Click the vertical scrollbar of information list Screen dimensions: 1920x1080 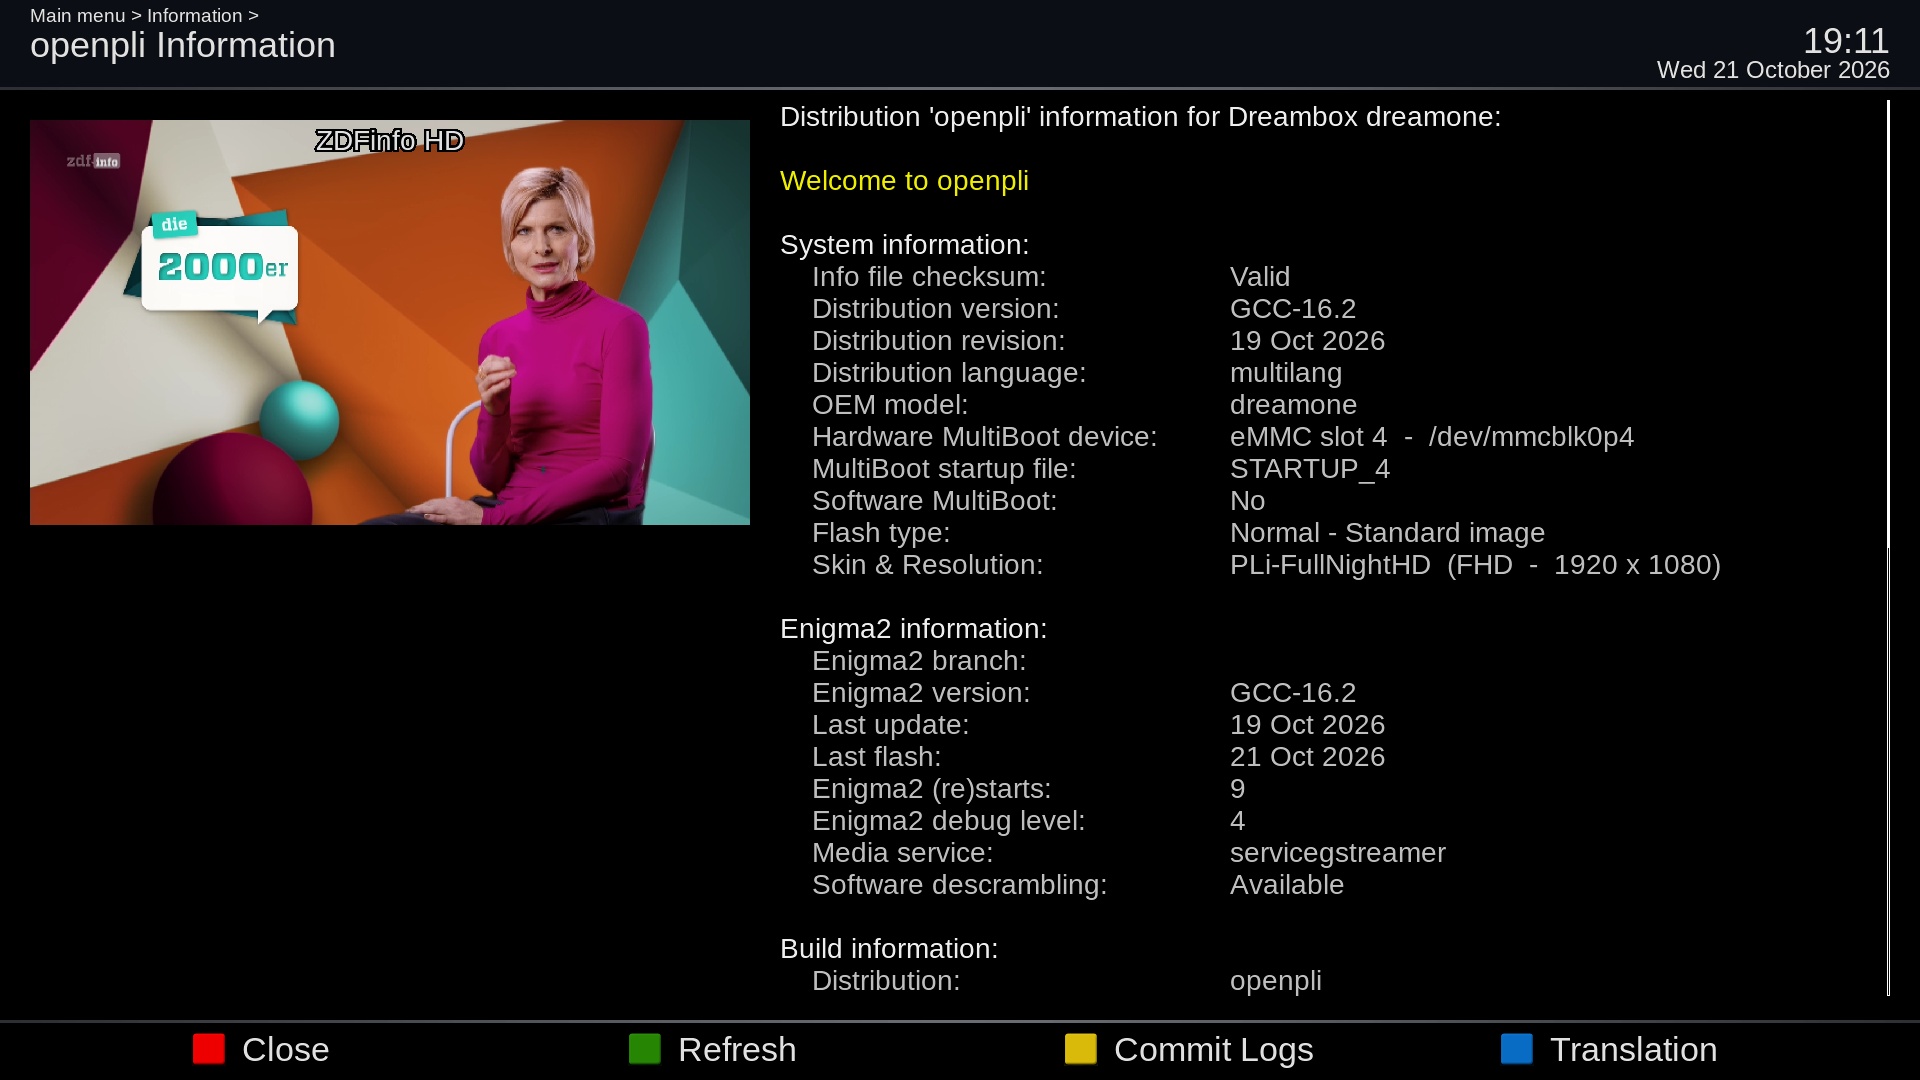click(x=1888, y=547)
